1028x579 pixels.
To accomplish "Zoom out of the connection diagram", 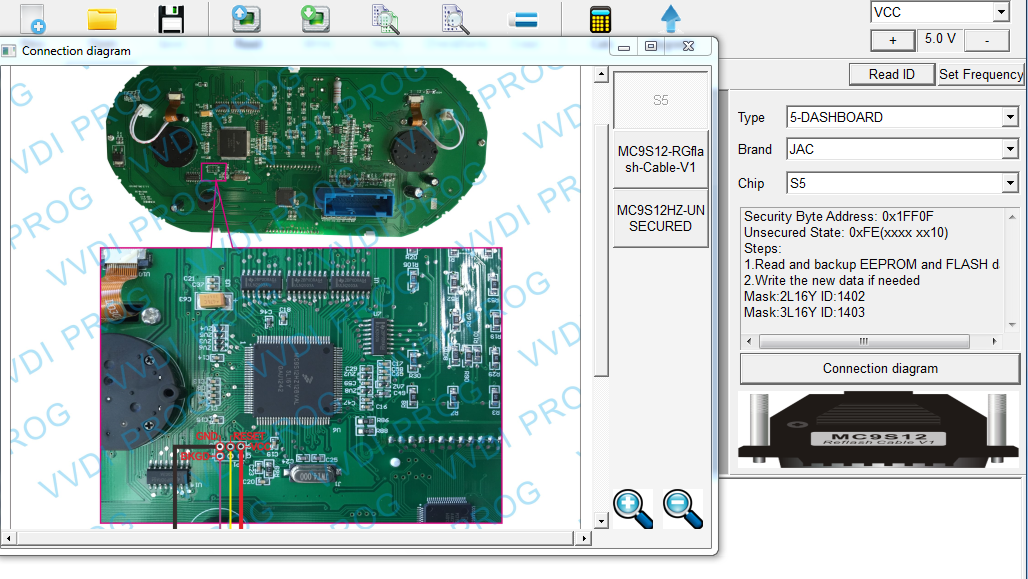I will pyautogui.click(x=682, y=508).
